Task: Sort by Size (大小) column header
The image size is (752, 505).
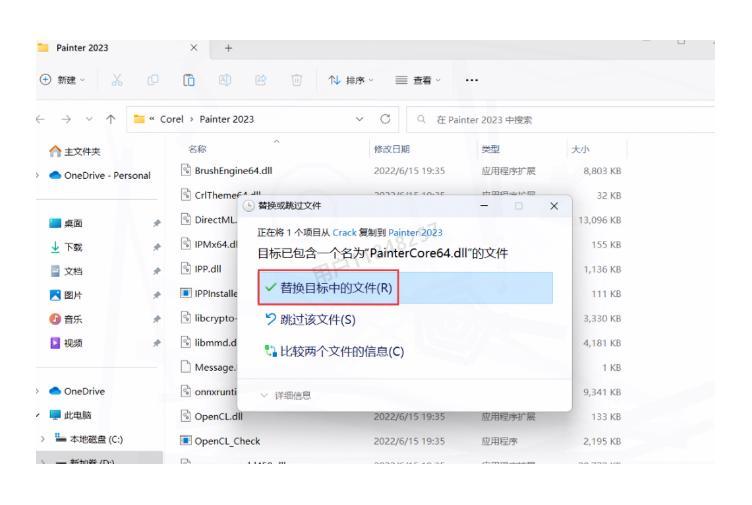Action: (580, 149)
